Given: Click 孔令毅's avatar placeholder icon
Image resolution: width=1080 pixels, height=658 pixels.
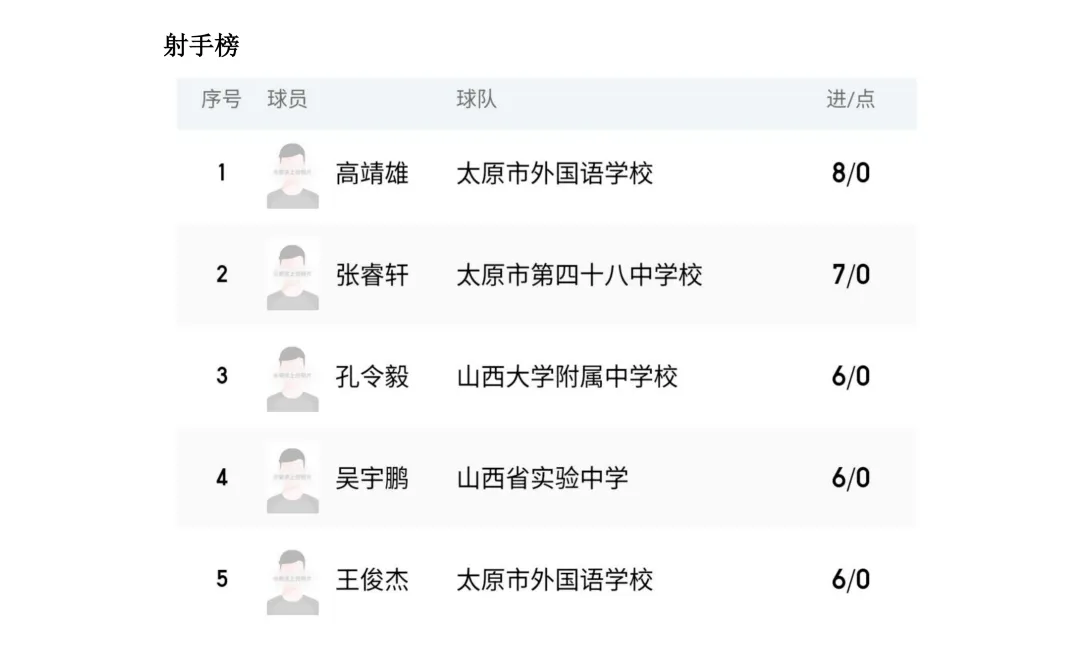Looking at the screenshot, I should tap(293, 379).
